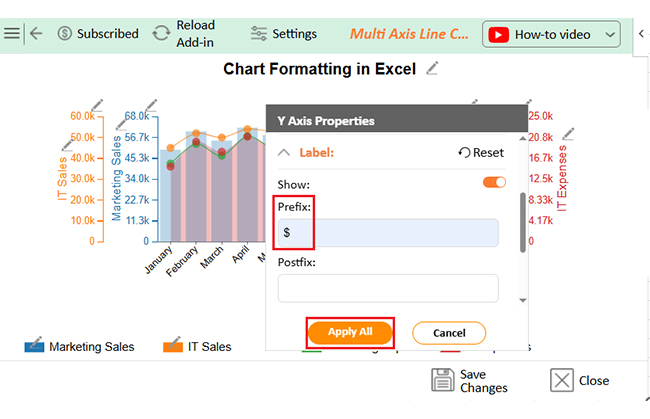Click the Reset button

pos(481,153)
